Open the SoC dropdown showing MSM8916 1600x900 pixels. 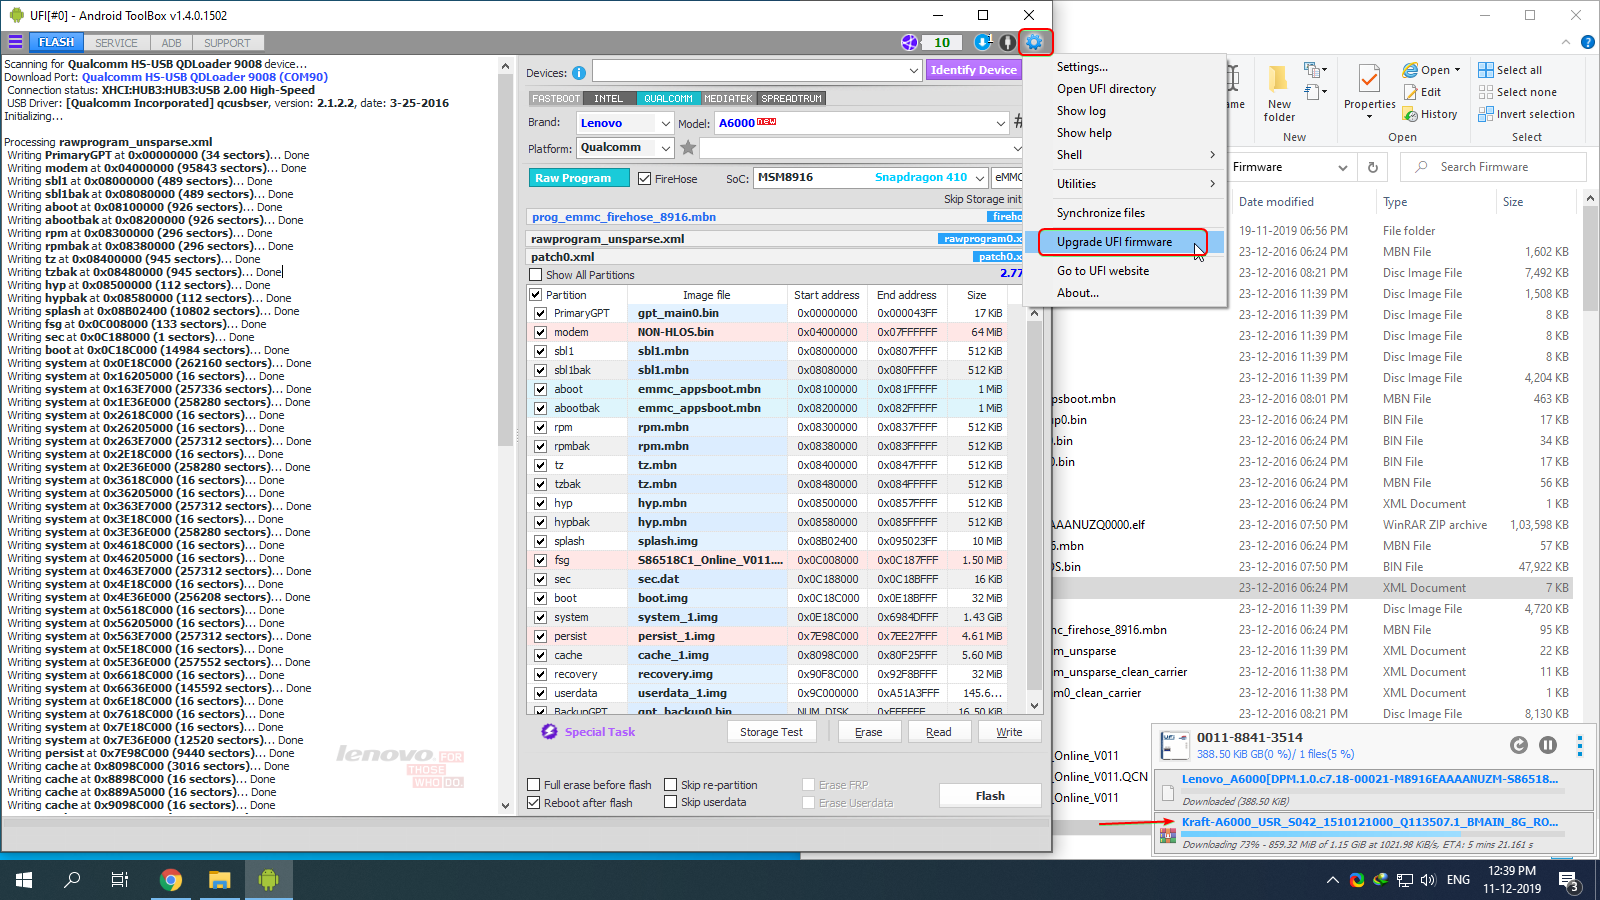tap(980, 178)
